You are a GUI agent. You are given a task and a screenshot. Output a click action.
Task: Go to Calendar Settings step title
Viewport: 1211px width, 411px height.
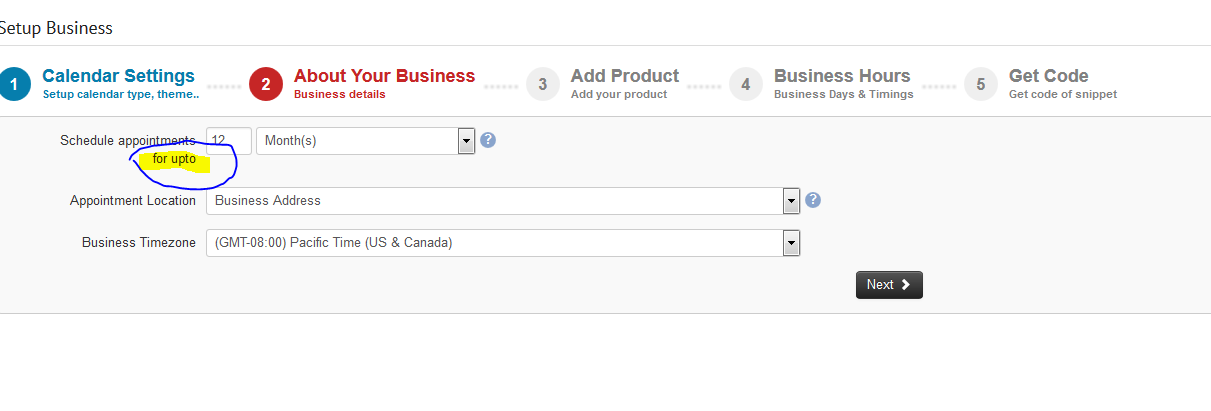[118, 76]
